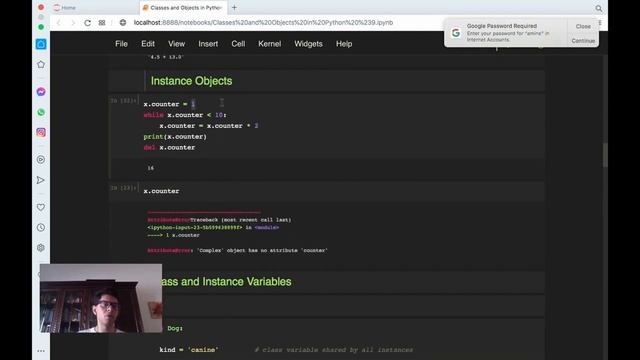Click the 'print(x.counter)' line
The height and width of the screenshot is (360, 640).
pyautogui.click(x=175, y=137)
